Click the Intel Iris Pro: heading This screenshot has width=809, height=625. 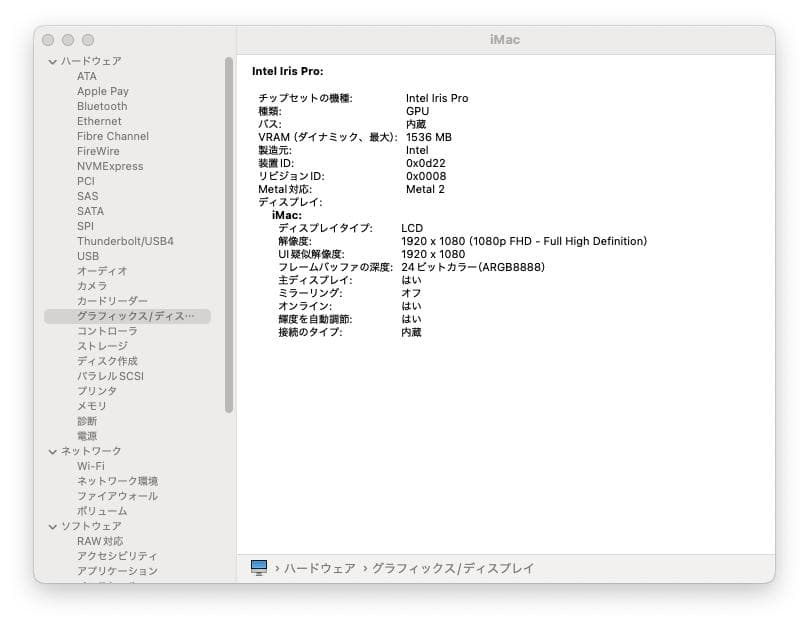click(x=287, y=71)
